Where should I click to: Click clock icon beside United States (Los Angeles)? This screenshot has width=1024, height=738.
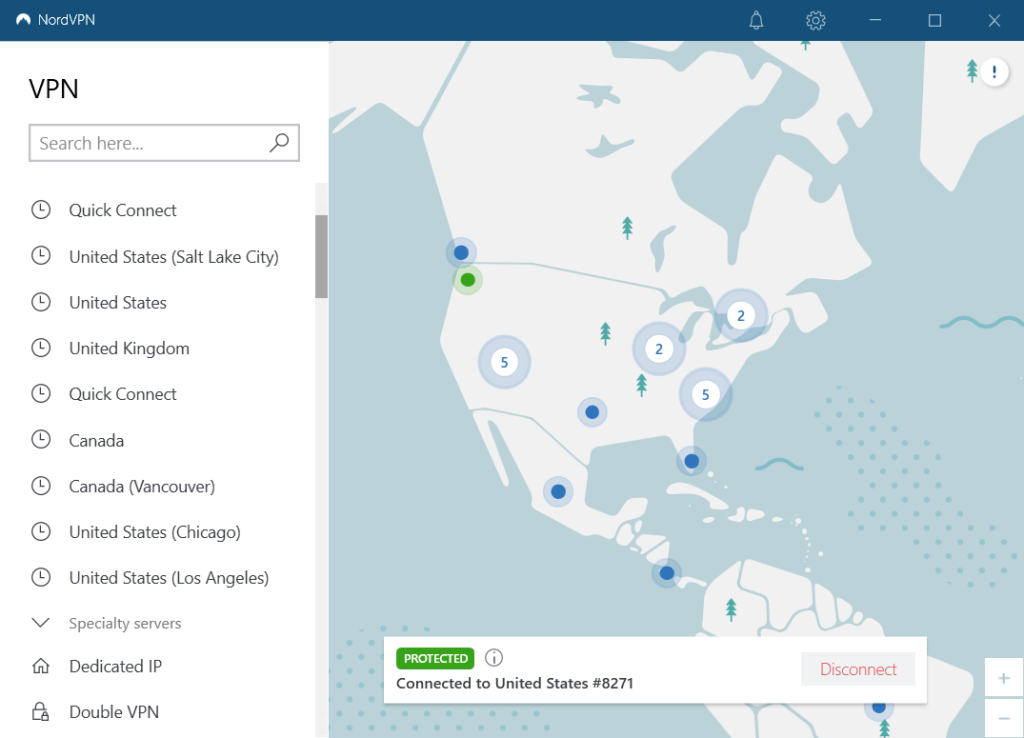pyautogui.click(x=41, y=577)
